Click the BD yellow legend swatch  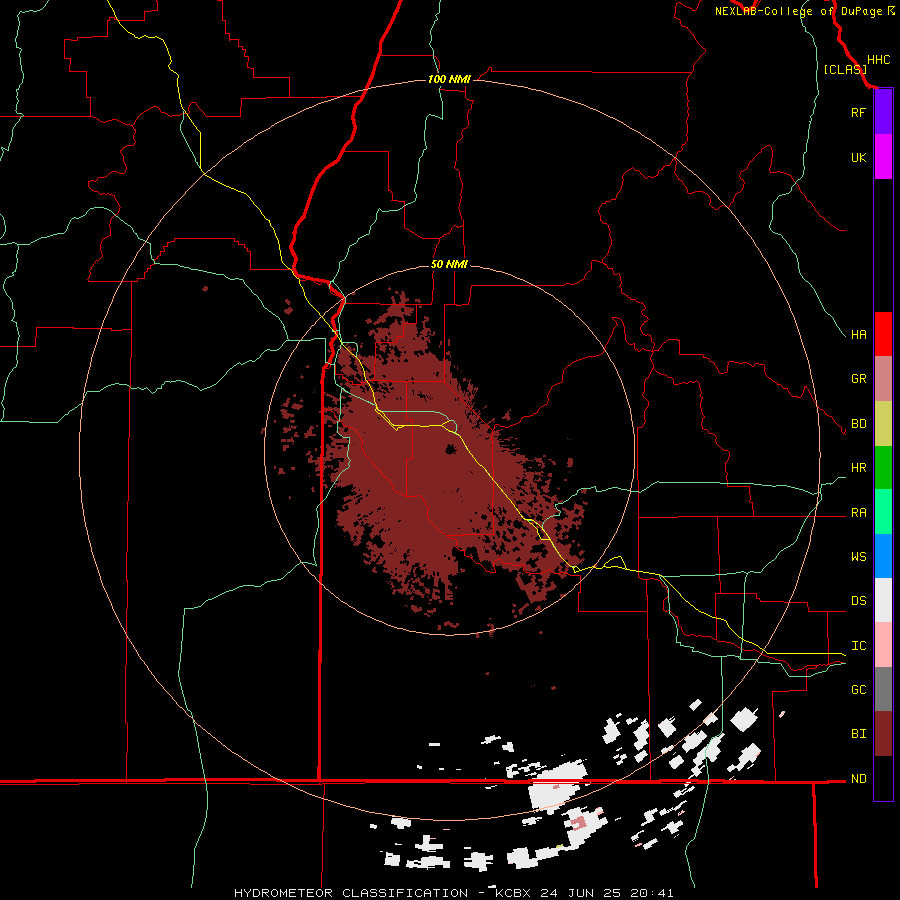(x=883, y=424)
